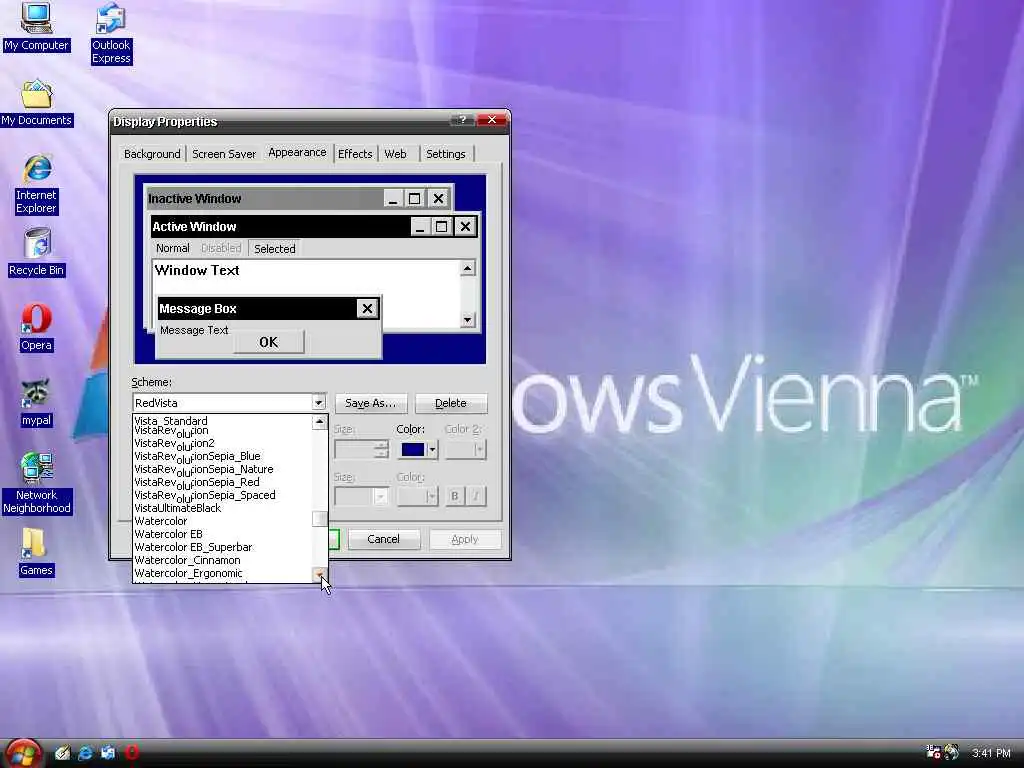
Task: Switch to the Background tab
Action: [x=152, y=154]
